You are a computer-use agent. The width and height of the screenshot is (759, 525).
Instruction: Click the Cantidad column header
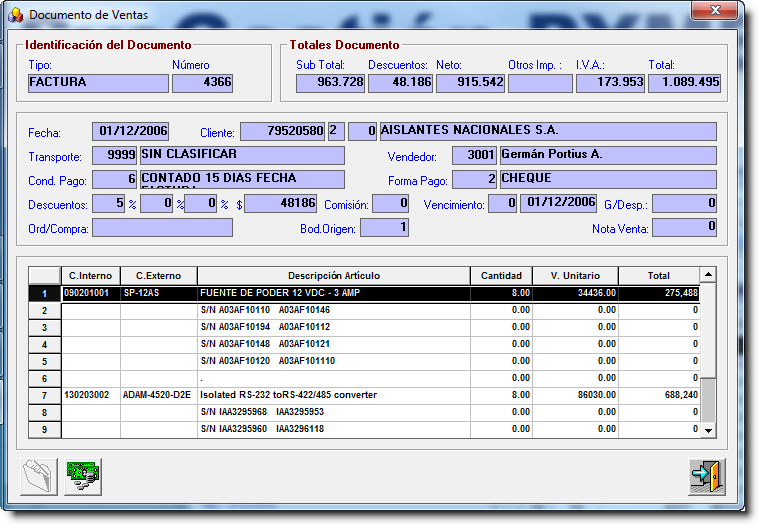pos(501,275)
